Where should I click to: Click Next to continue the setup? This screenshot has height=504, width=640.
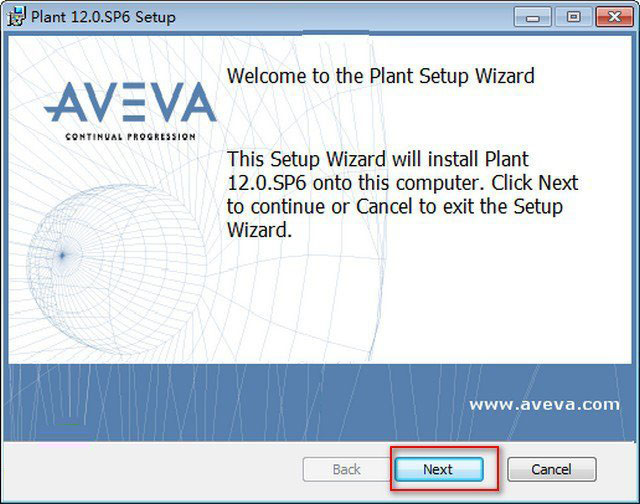(439, 469)
